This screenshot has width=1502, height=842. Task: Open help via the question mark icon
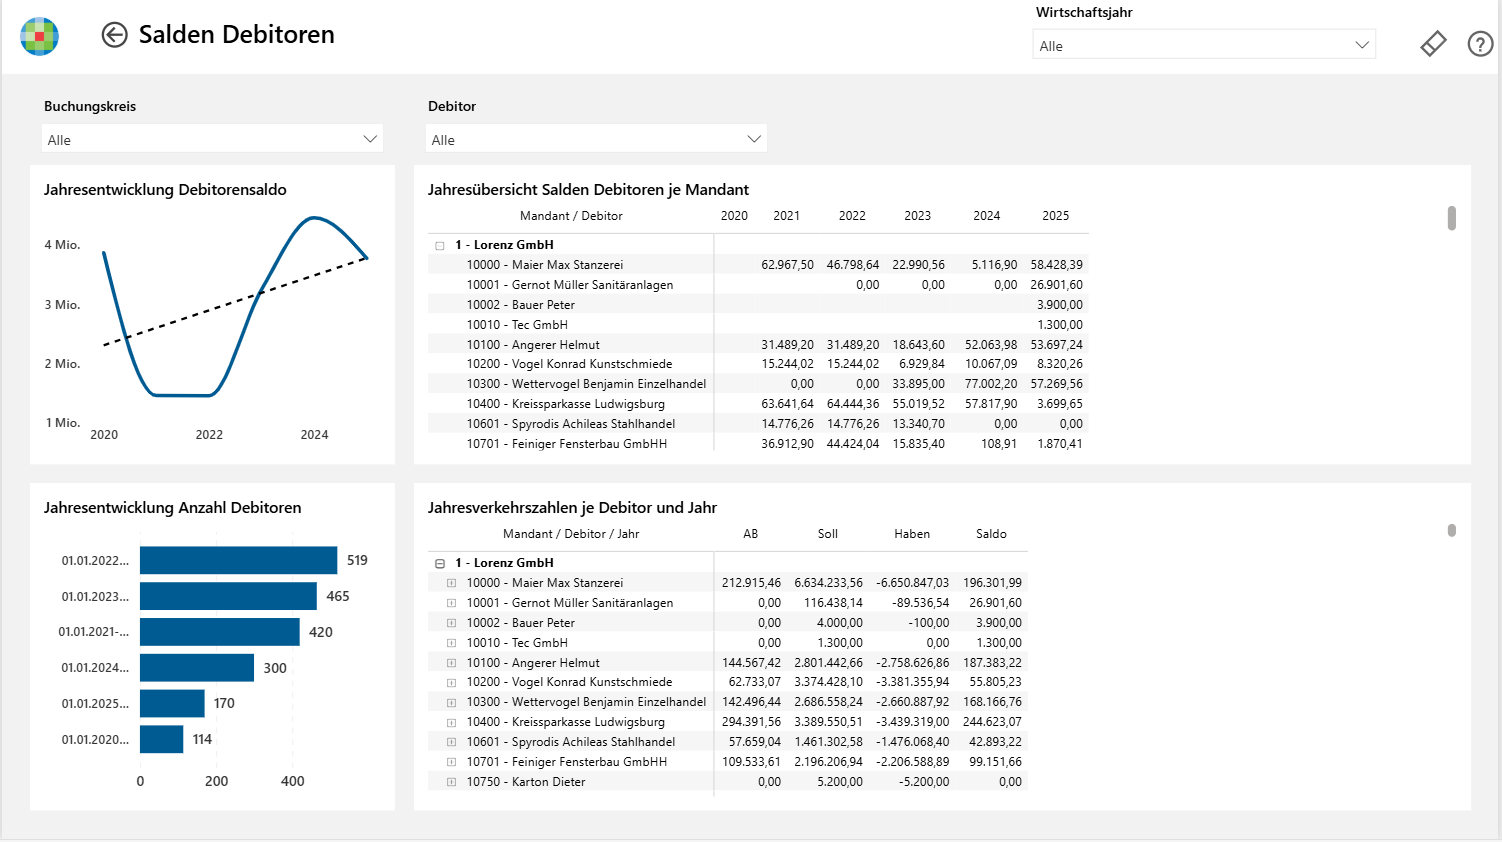coord(1480,44)
